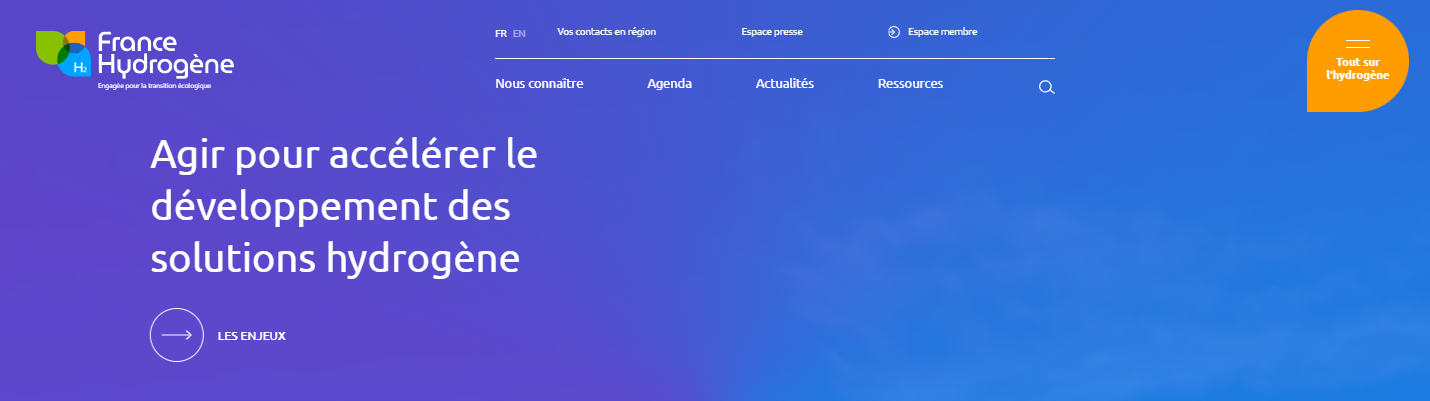Switch site language to FR
Screen dimensions: 1430x401
[500, 33]
